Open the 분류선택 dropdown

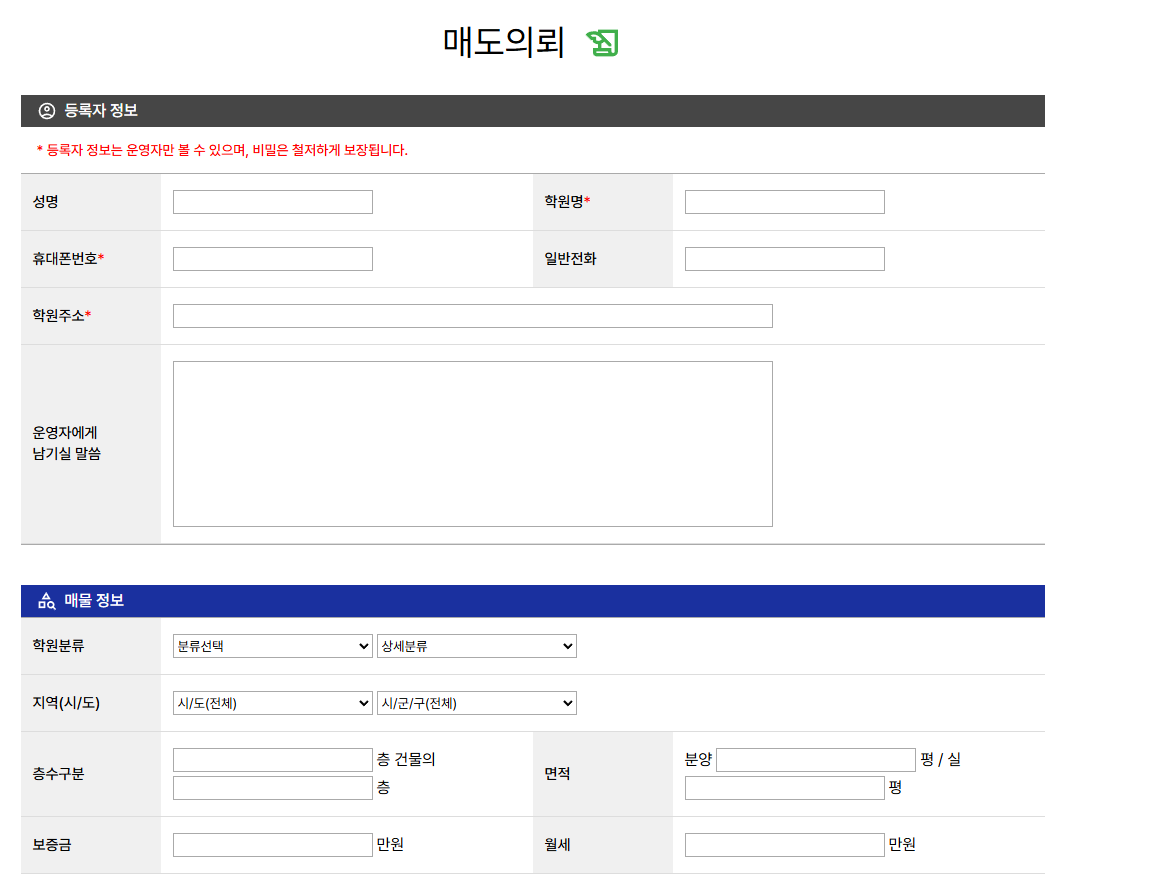272,646
